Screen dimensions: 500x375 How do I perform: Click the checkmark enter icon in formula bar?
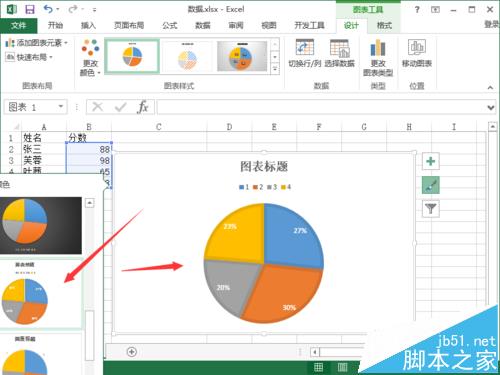(120, 107)
